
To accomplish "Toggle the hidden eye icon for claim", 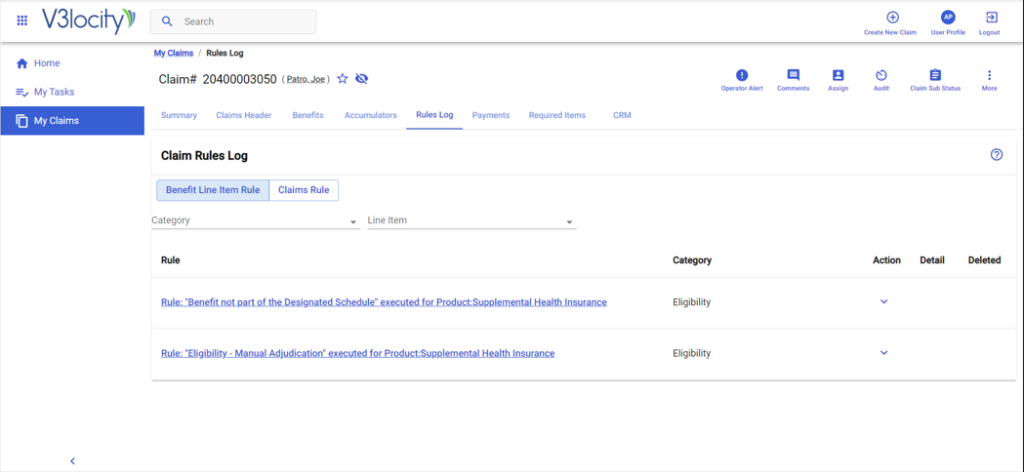I will tap(362, 79).
